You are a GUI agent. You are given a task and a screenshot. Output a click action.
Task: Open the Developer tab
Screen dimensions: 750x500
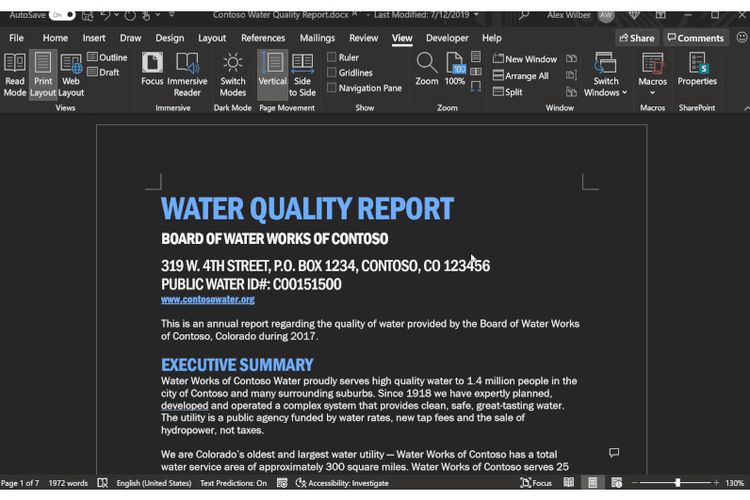[x=447, y=38]
